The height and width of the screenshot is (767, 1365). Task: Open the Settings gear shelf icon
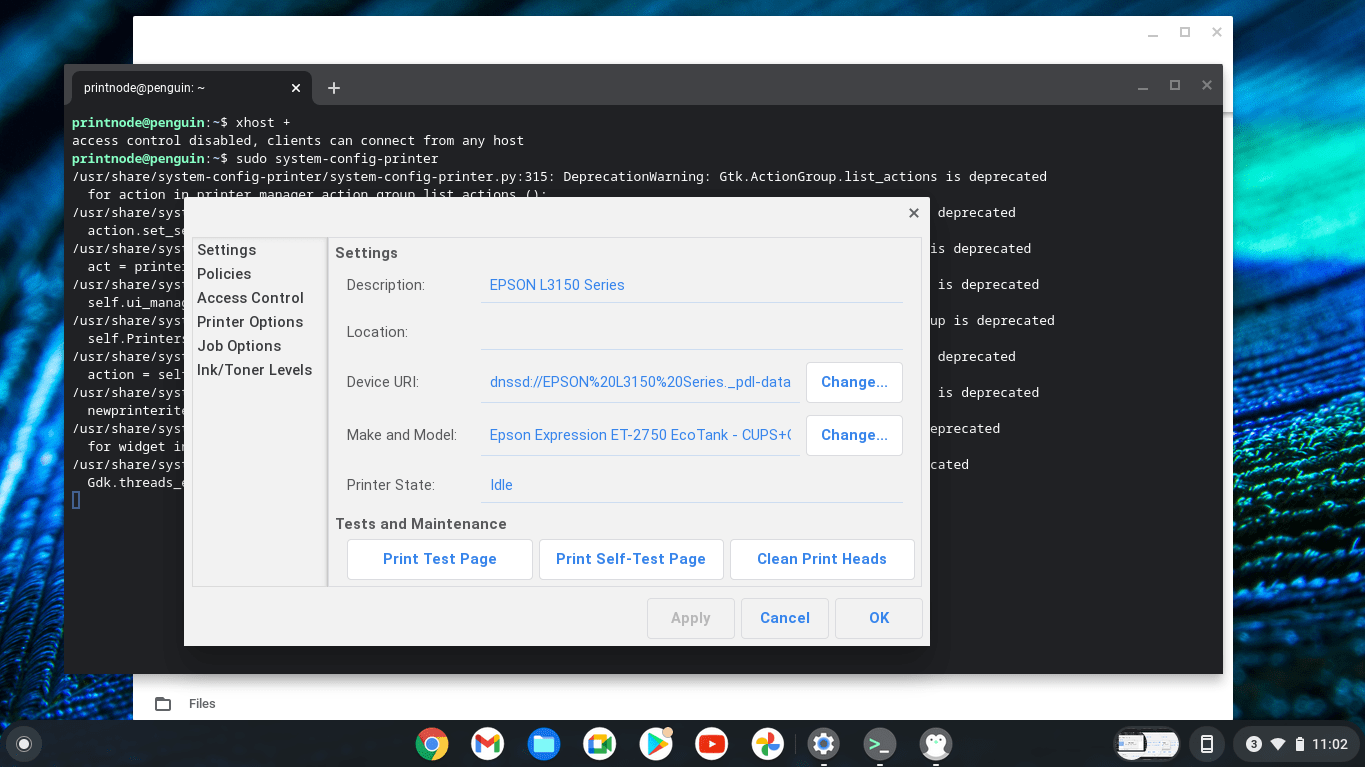pos(824,744)
